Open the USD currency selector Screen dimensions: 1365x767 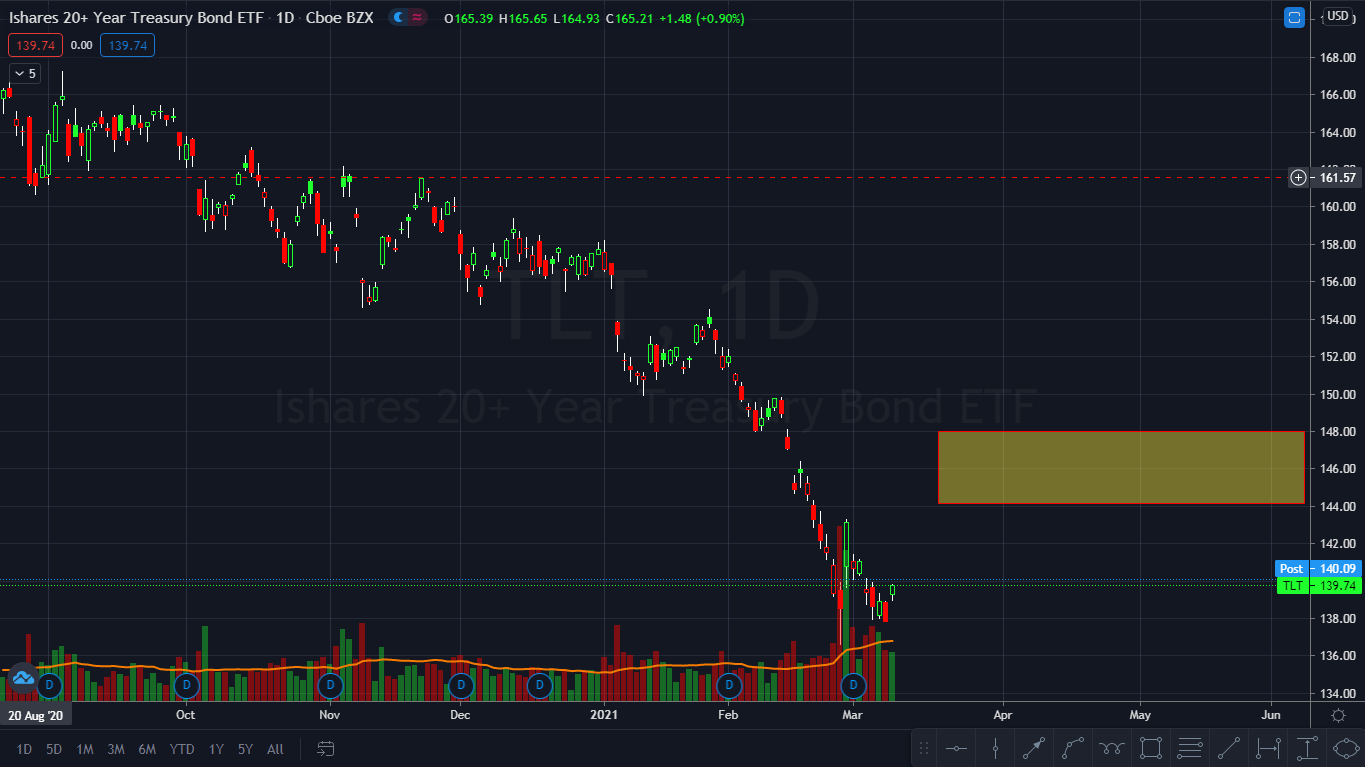1337,16
